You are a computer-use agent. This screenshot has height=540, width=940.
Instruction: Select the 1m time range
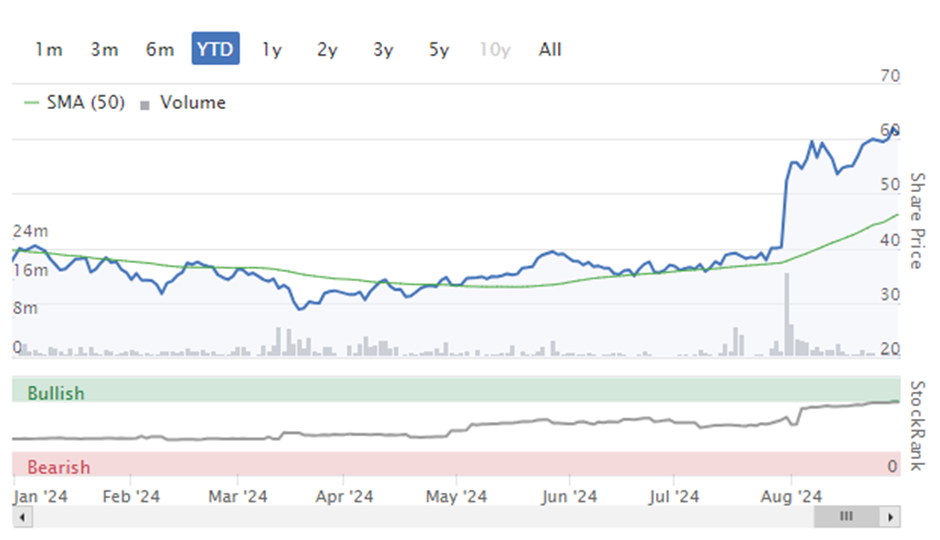[x=49, y=49]
